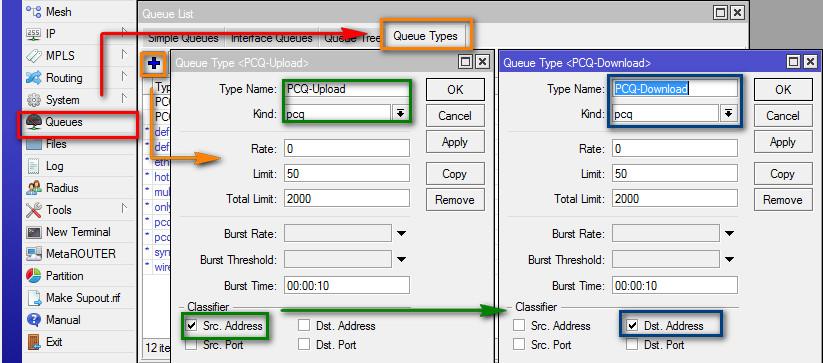Image resolution: width=823 pixels, height=363 pixels.
Task: Expand Burst Rate in PCQ-Download
Action: (x=730, y=233)
